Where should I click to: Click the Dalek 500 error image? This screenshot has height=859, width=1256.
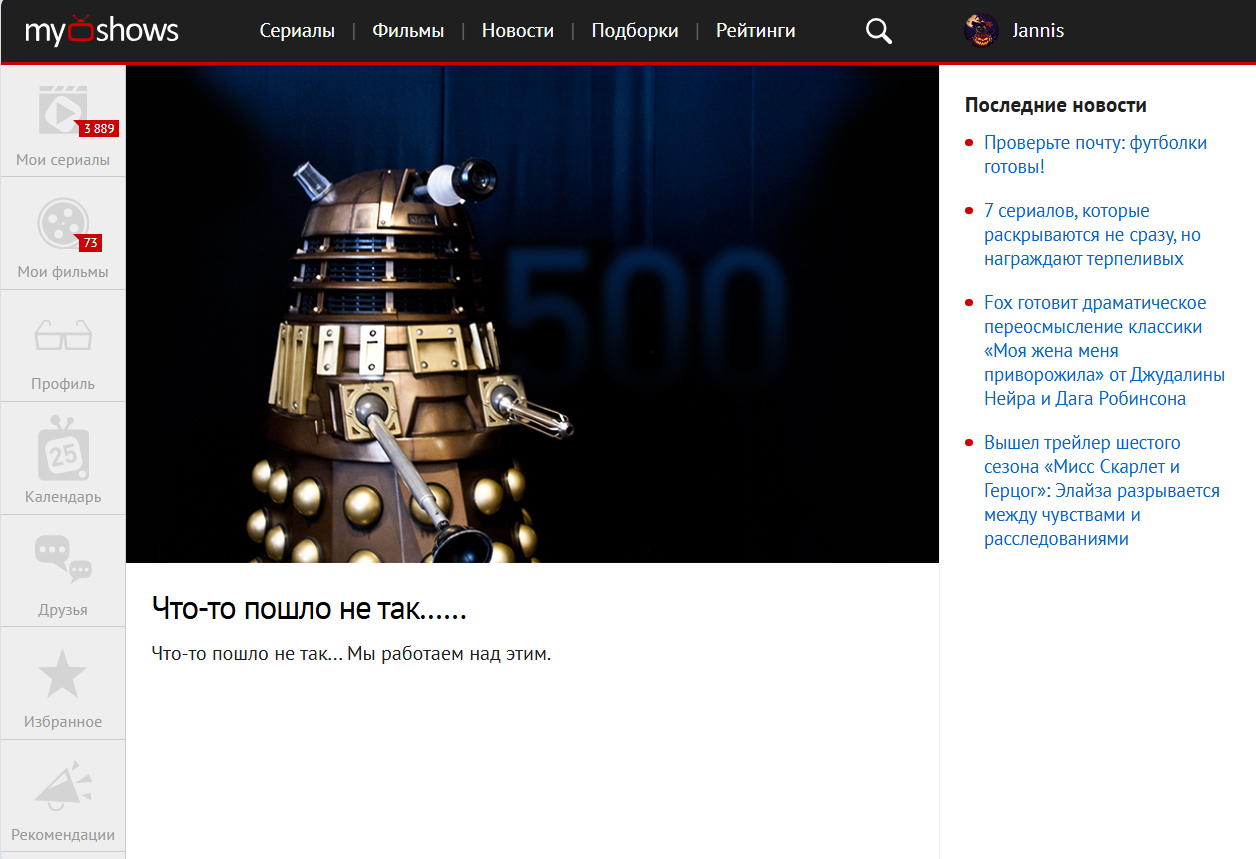point(532,314)
